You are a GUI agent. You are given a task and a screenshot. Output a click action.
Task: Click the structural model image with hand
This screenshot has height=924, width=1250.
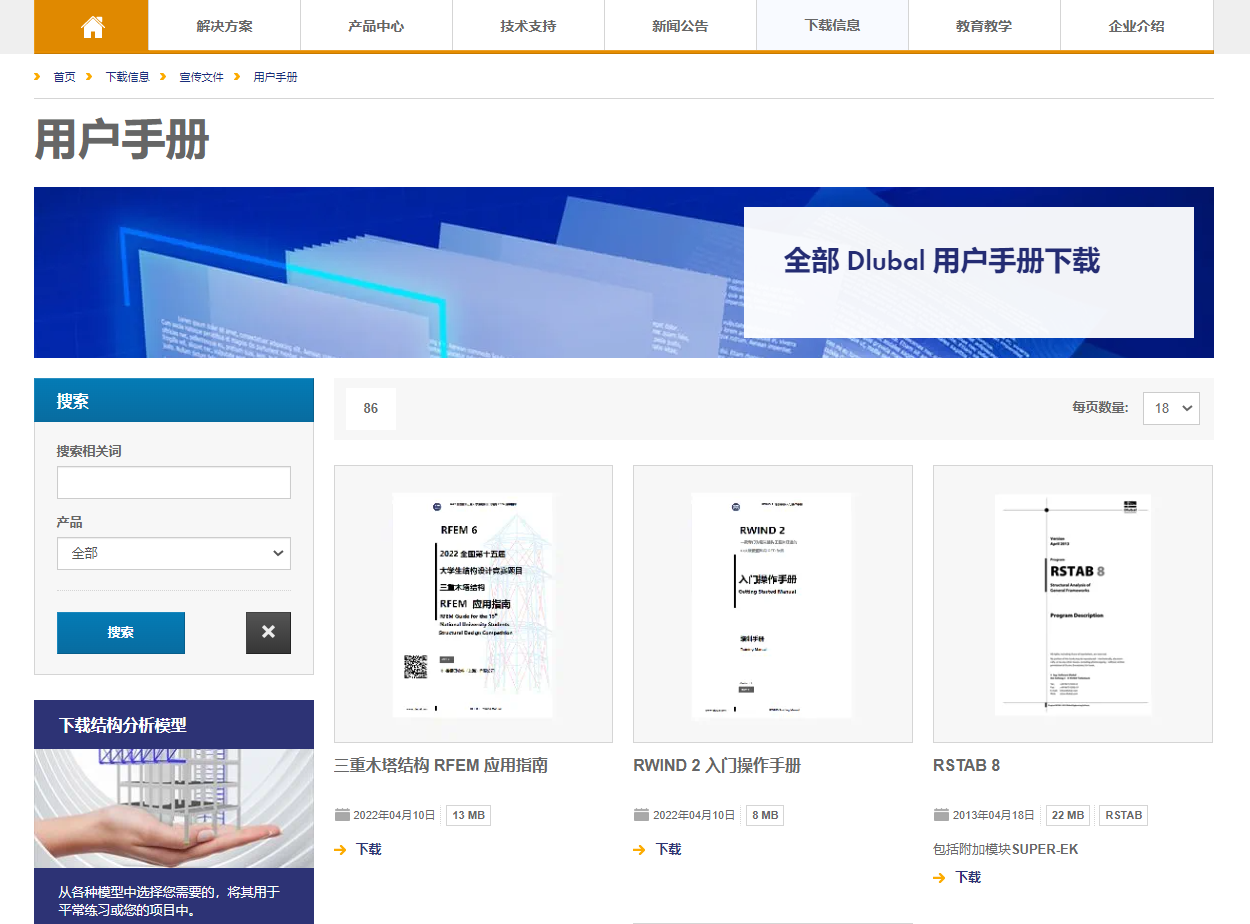click(x=174, y=808)
